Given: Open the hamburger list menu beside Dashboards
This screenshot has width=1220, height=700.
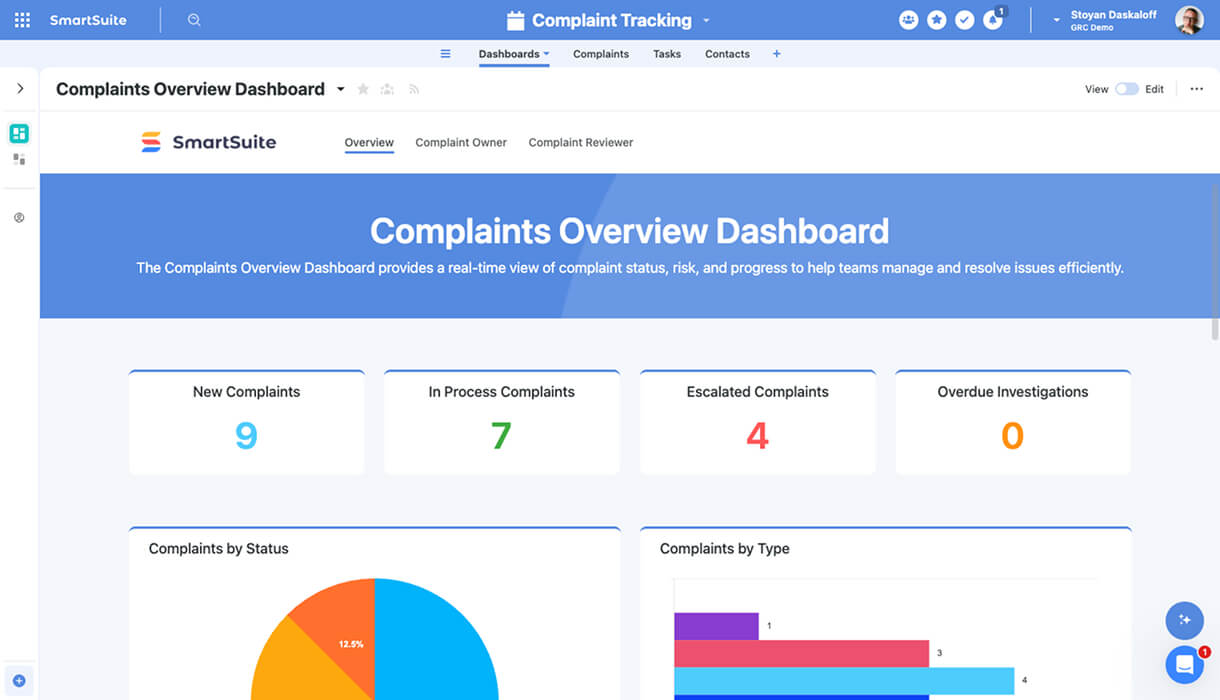Looking at the screenshot, I should [446, 54].
